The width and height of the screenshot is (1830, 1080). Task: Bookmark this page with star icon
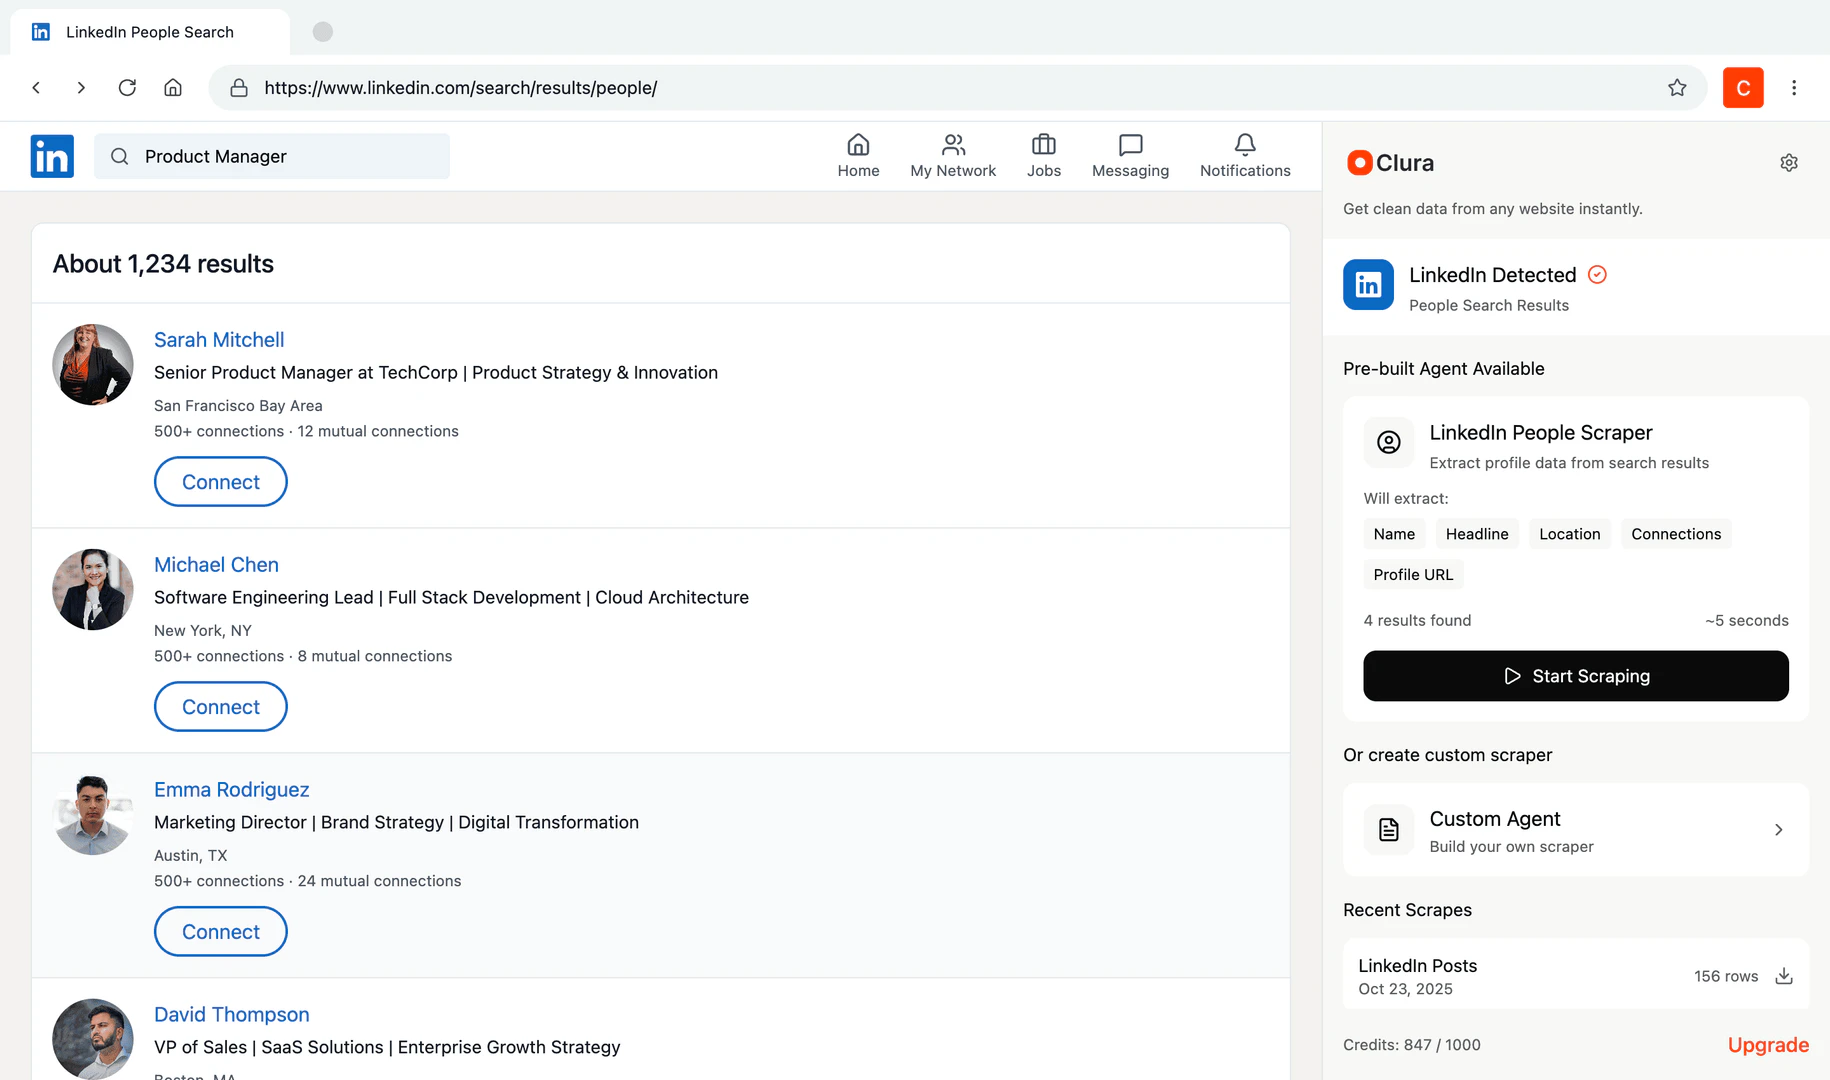(x=1677, y=88)
